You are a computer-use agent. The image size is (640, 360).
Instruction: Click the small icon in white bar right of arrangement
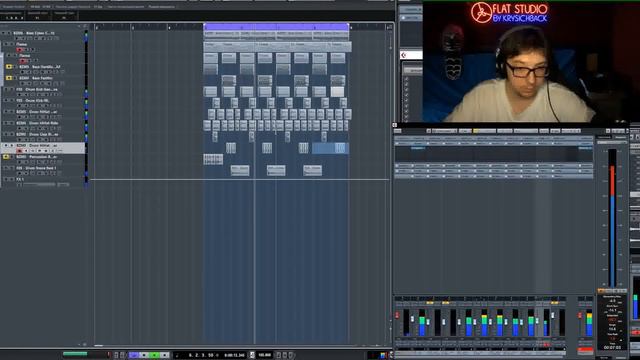(x=404, y=55)
